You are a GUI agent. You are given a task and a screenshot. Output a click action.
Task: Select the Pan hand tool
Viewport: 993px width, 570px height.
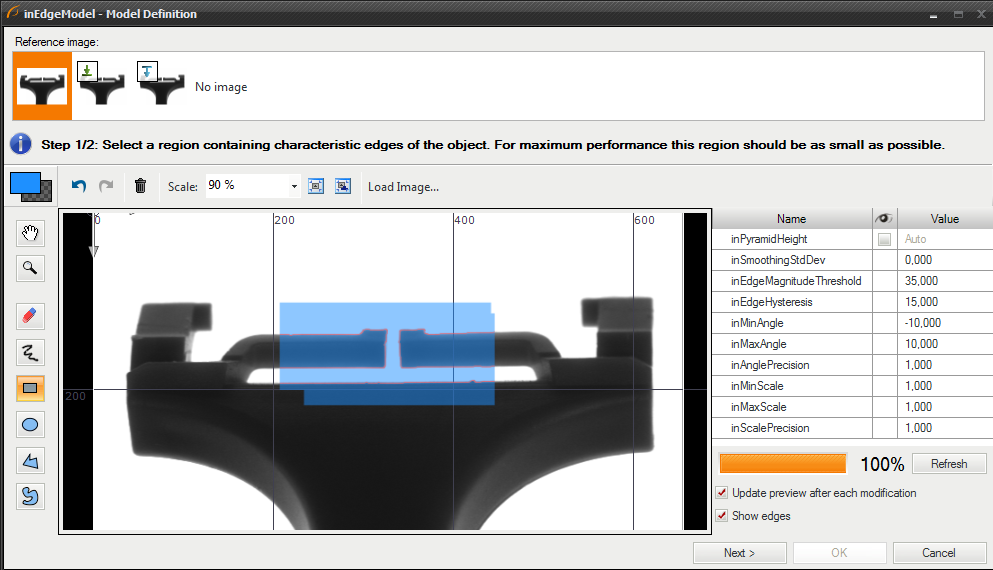tap(31, 234)
